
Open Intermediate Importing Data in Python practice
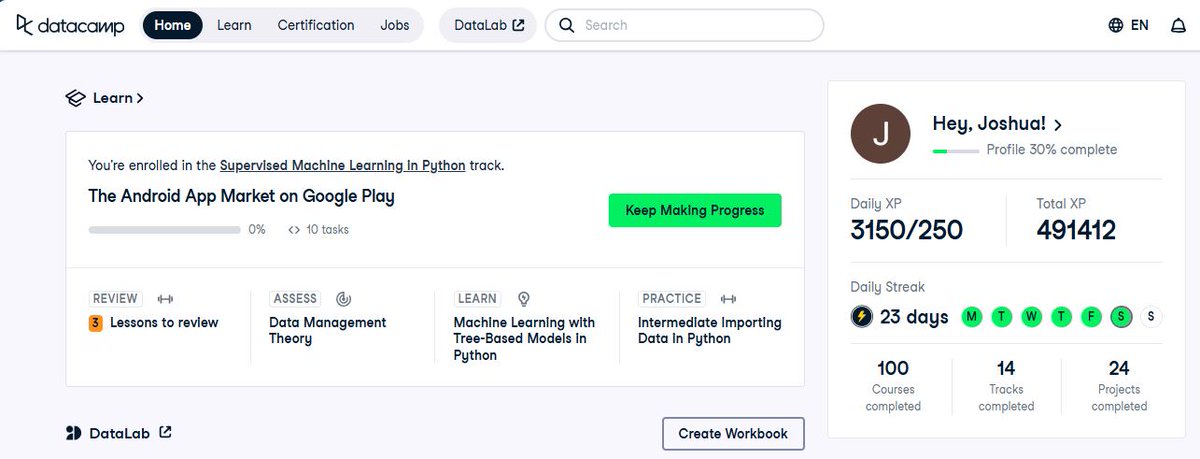[x=710, y=331]
